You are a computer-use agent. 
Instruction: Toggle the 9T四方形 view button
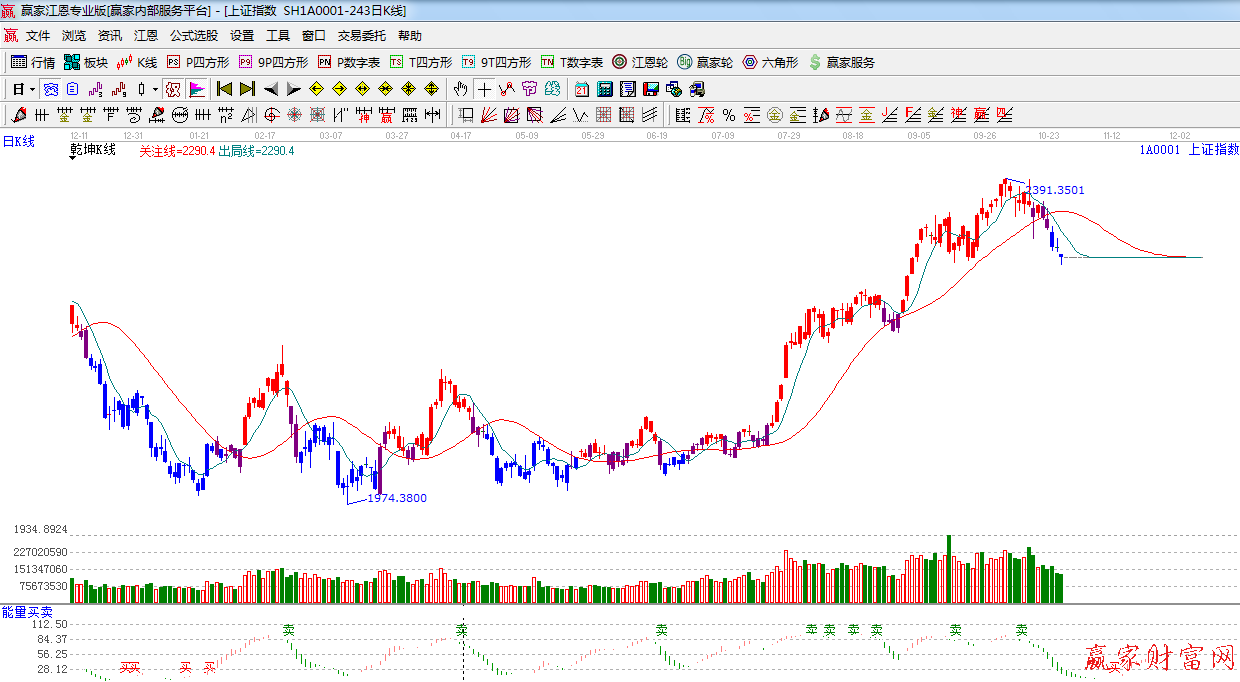[x=496, y=62]
